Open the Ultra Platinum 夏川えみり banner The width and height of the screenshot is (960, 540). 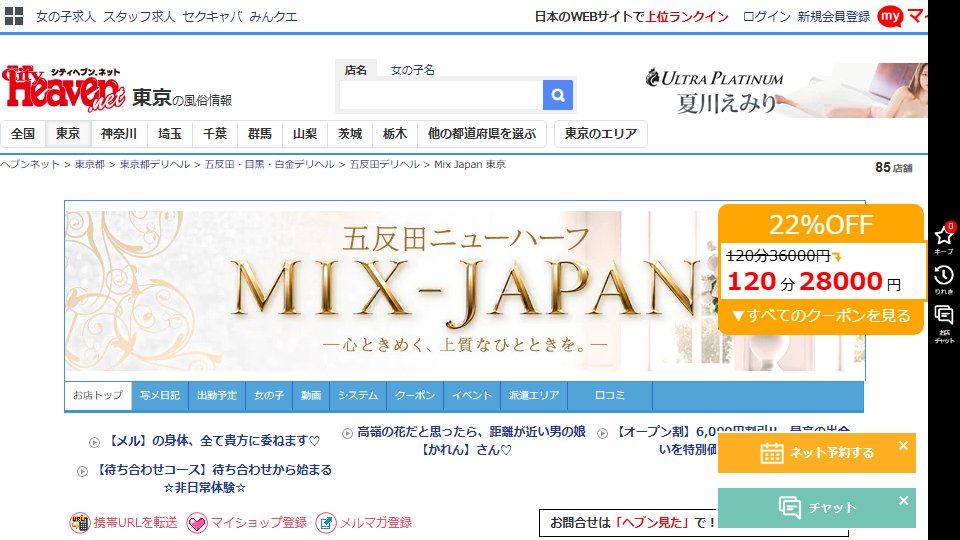pos(785,91)
